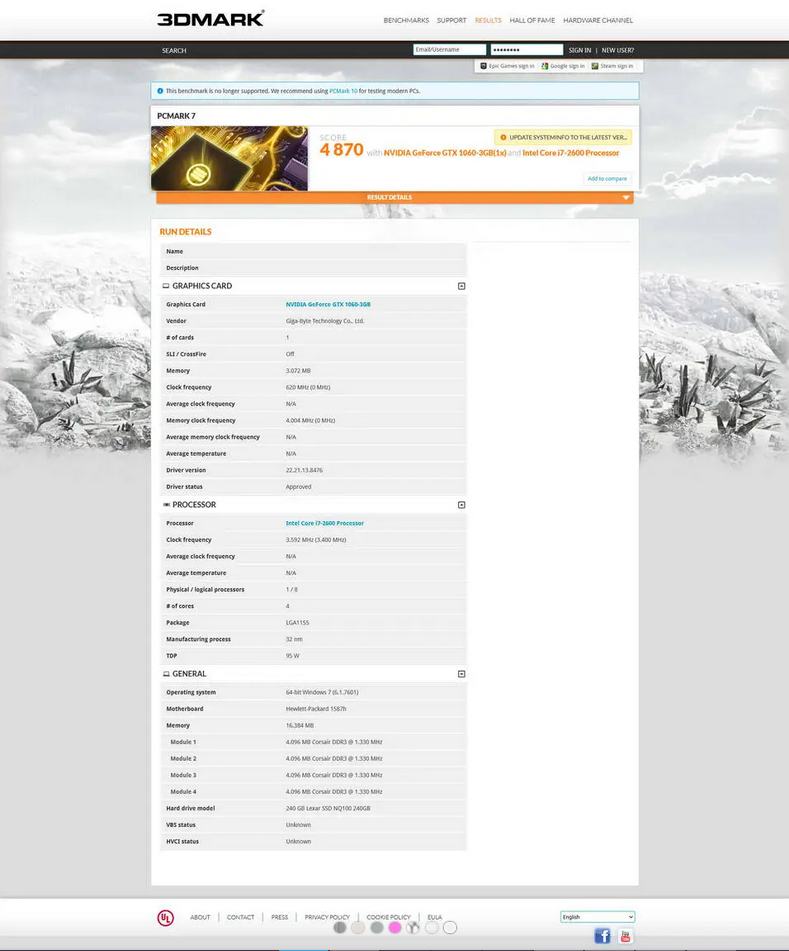Go to Hall of Fame
The image size is (789, 951).
pyautogui.click(x=532, y=21)
